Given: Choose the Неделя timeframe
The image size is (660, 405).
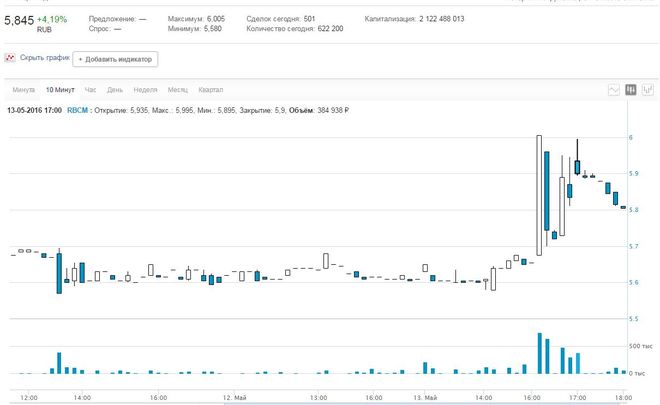Looking at the screenshot, I should (145, 90).
